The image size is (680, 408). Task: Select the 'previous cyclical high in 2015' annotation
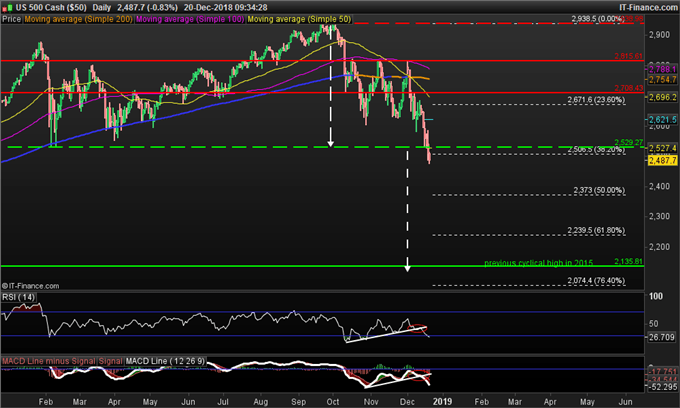coord(538,263)
